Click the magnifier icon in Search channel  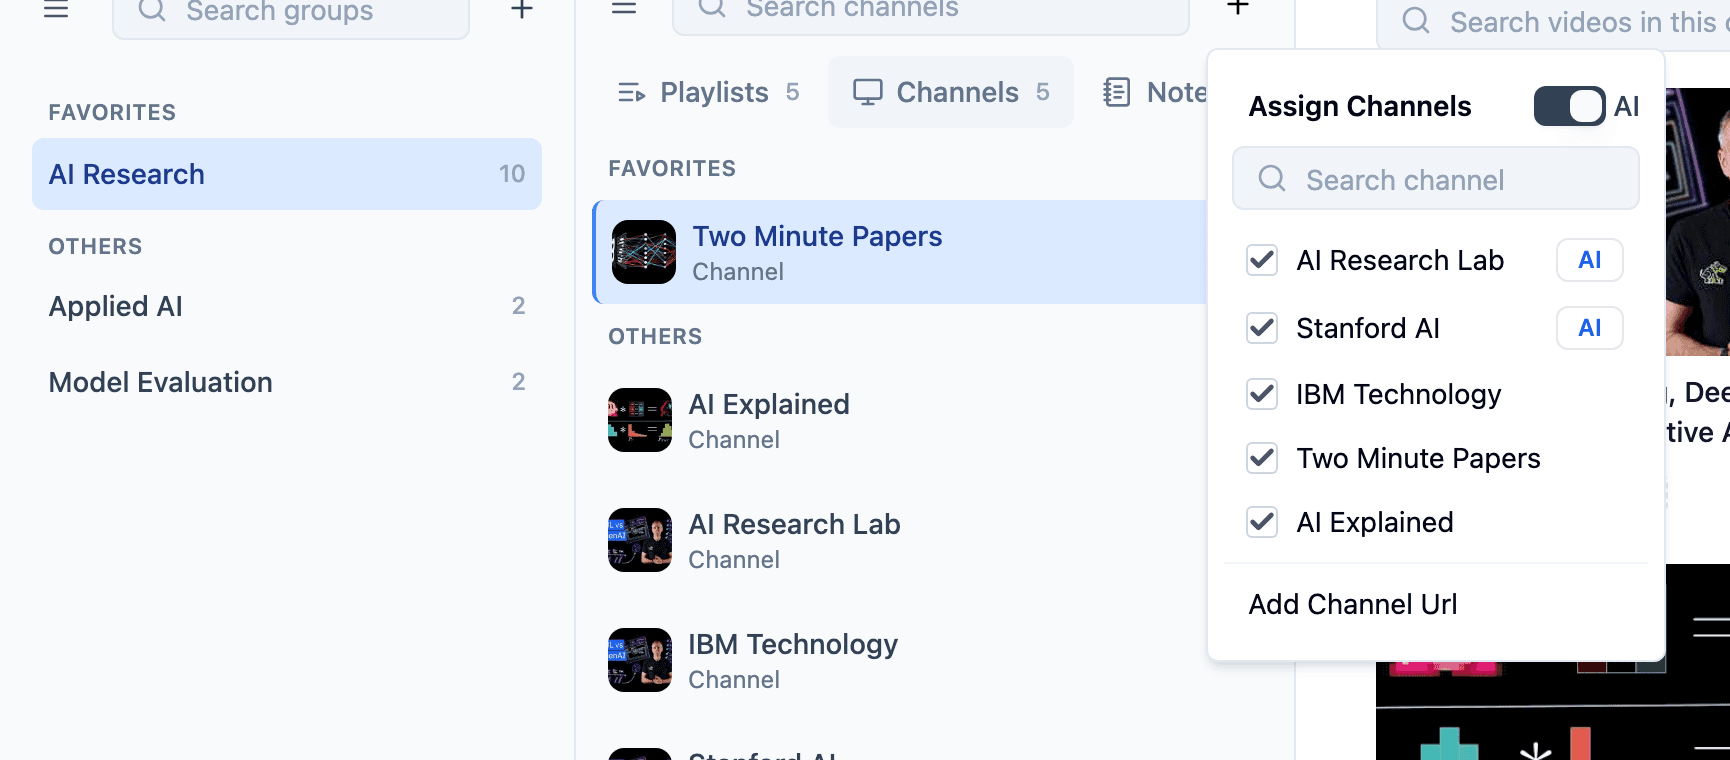click(1271, 179)
